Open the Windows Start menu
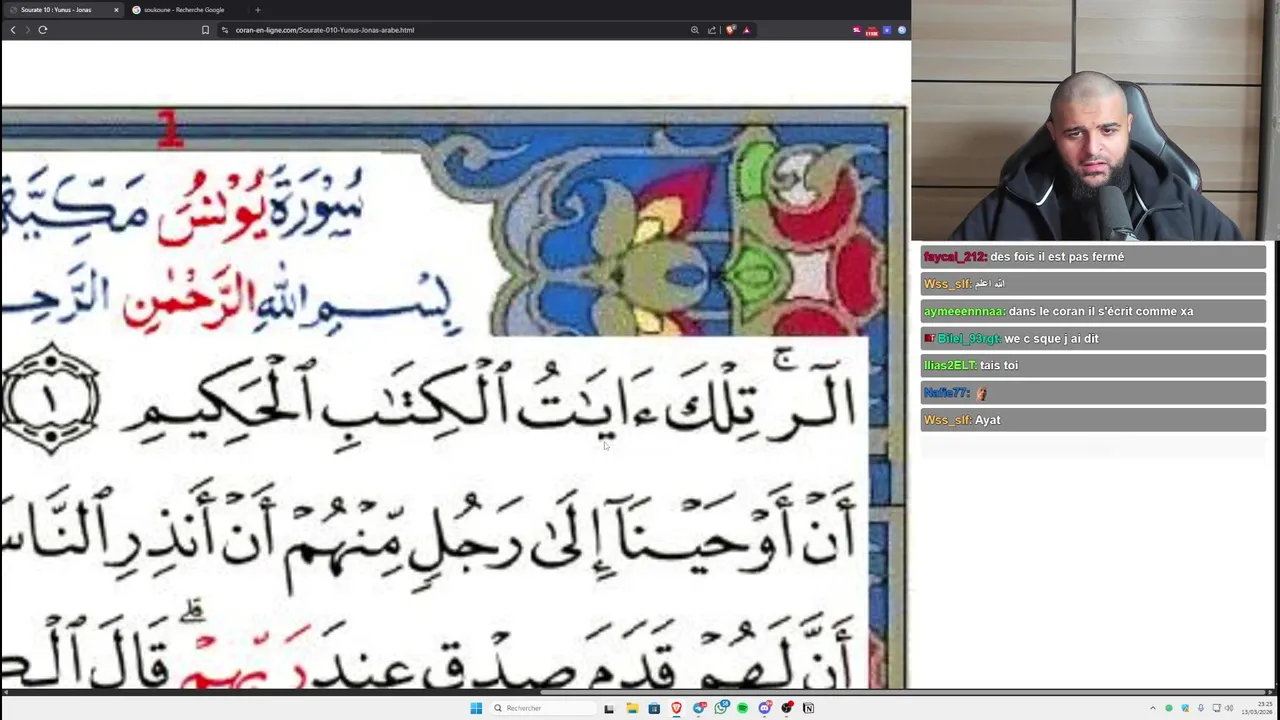1280x720 pixels. [x=476, y=708]
